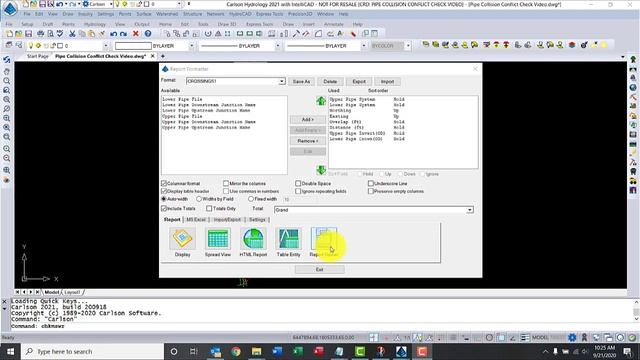Switch to the Layout1 tab
640x360 pixels.
pos(72,292)
